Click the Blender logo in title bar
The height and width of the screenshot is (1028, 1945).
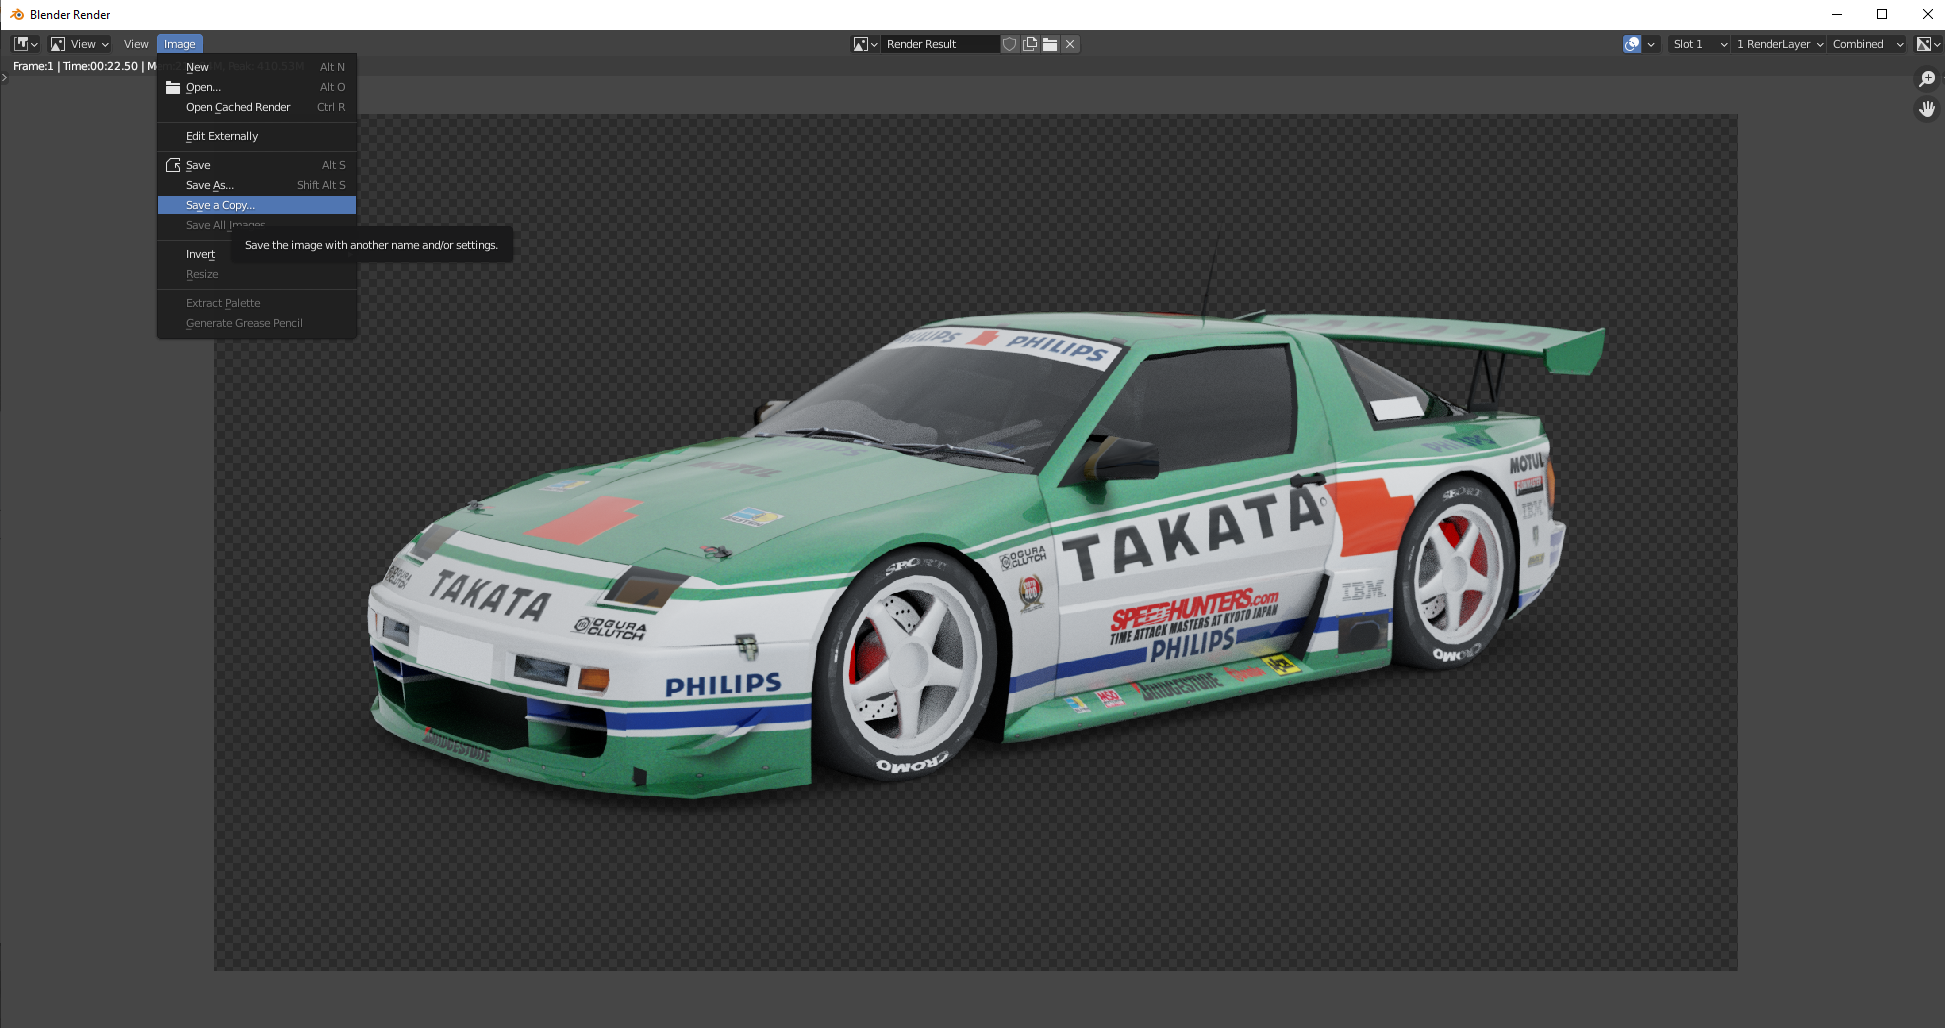click(x=17, y=14)
